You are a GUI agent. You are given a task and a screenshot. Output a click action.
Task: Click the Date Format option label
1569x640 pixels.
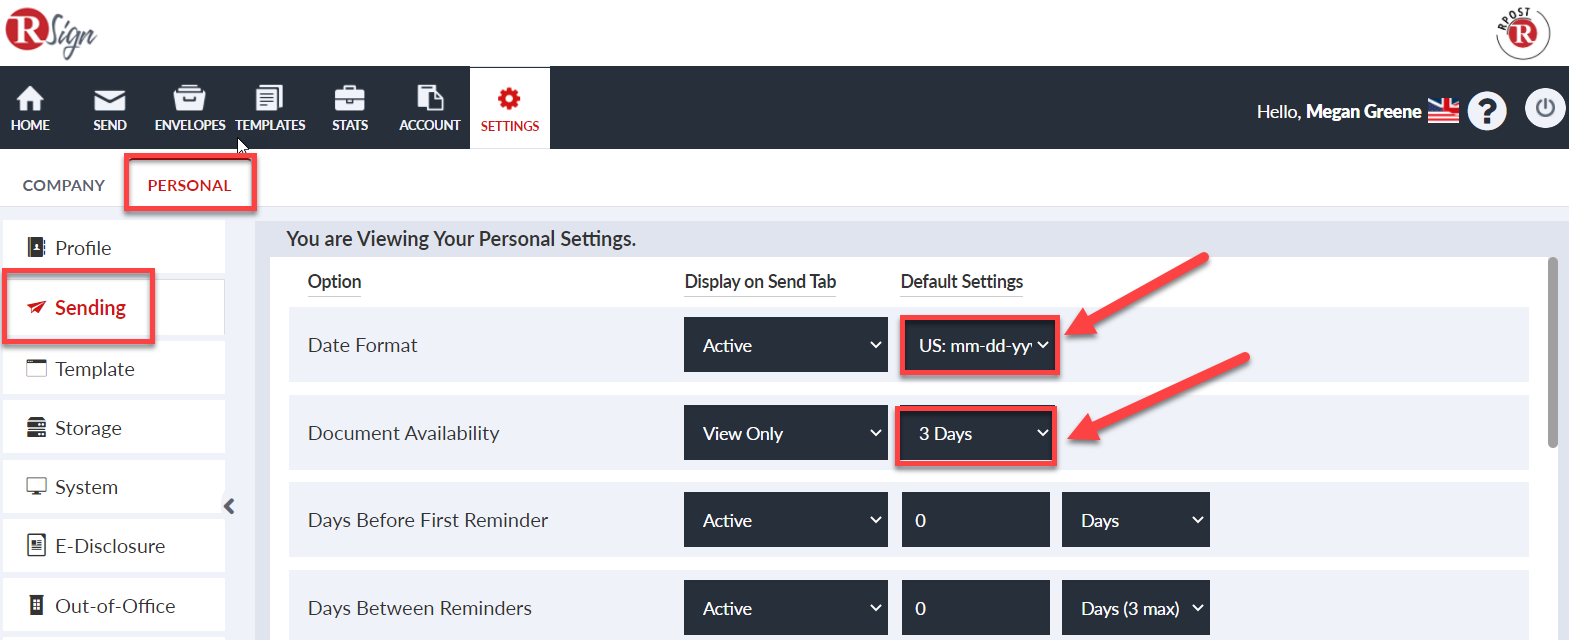[362, 345]
